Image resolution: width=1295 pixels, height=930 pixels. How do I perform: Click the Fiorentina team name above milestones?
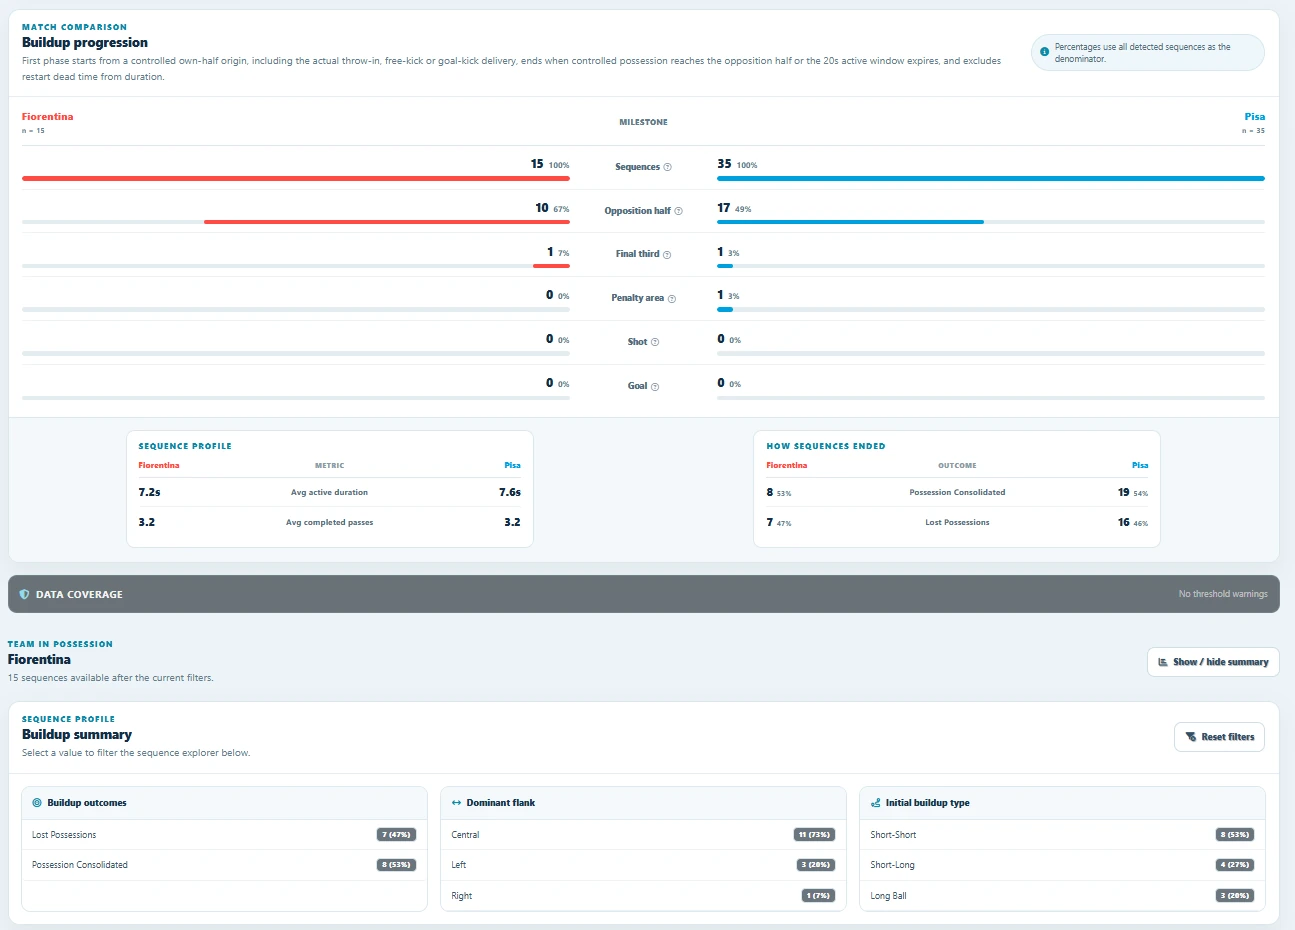point(47,117)
